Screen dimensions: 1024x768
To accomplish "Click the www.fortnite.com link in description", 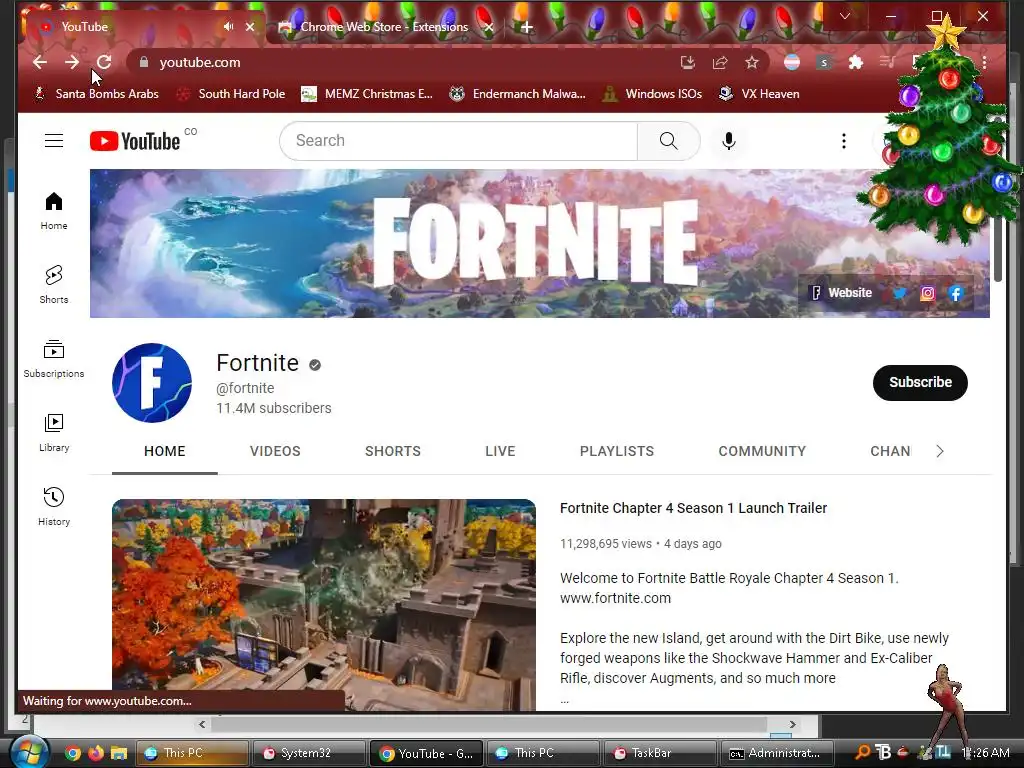I will pyautogui.click(x=615, y=598).
